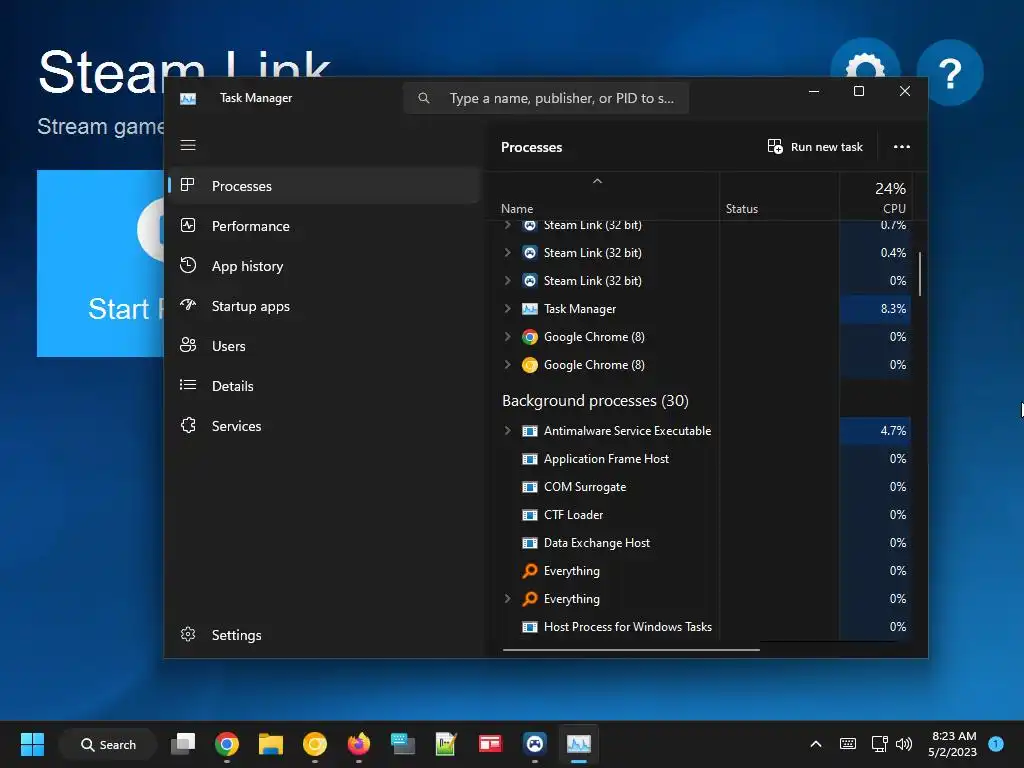Show hidden system tray icons

[x=816, y=744]
